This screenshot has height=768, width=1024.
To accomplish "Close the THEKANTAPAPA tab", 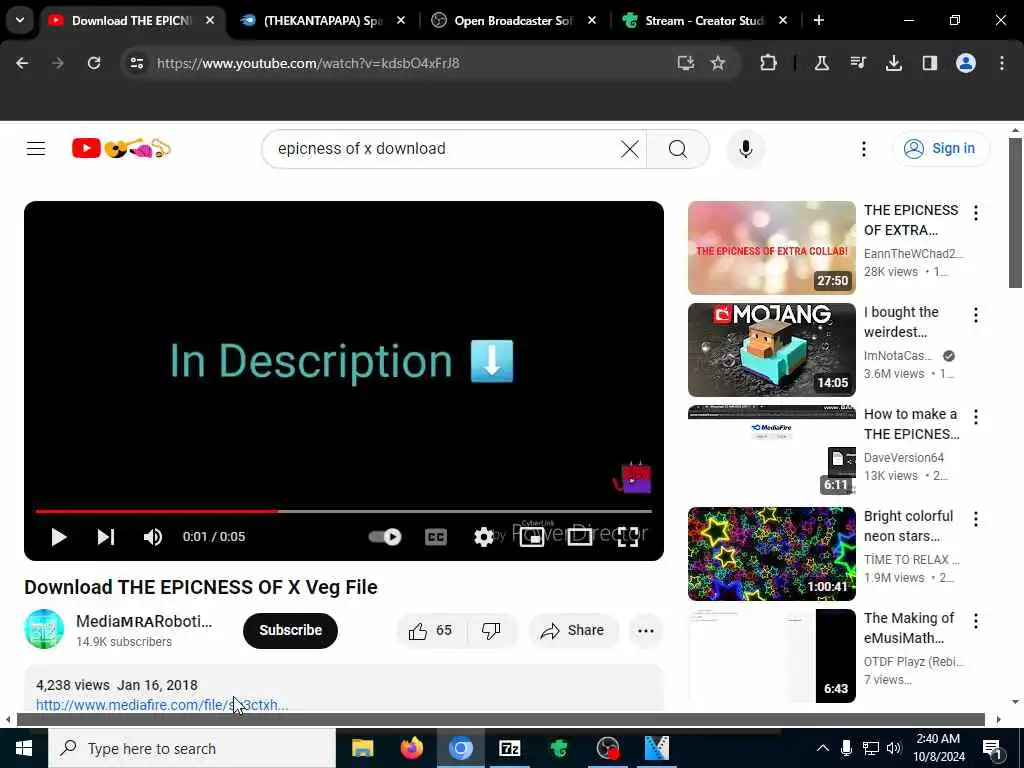I will [401, 21].
